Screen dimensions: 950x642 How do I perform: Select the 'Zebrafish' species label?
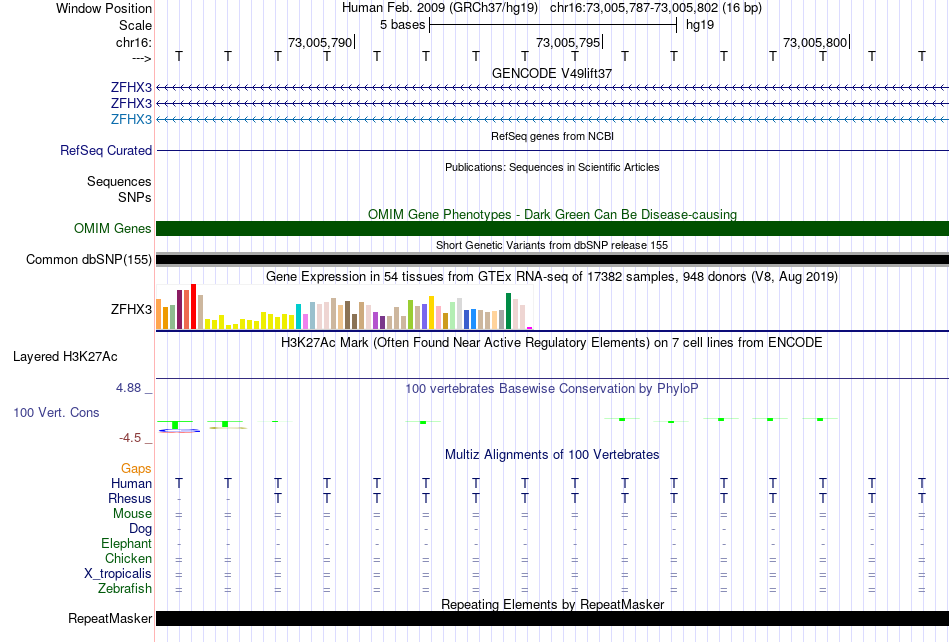click(x=125, y=588)
